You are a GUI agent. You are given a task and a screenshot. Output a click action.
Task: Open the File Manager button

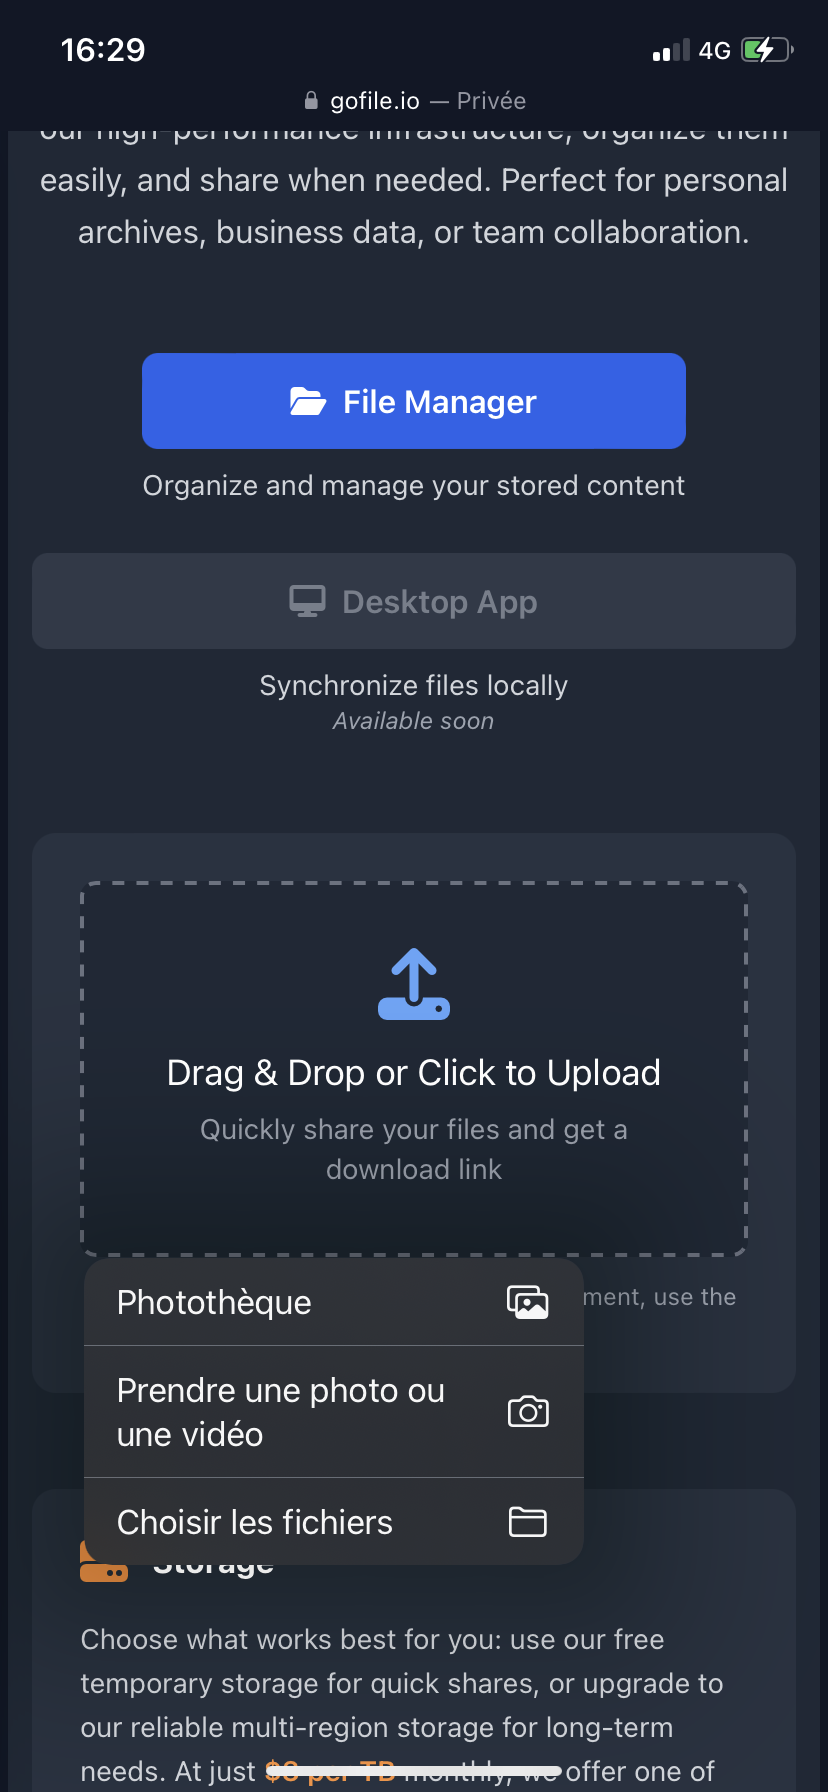pyautogui.click(x=414, y=401)
